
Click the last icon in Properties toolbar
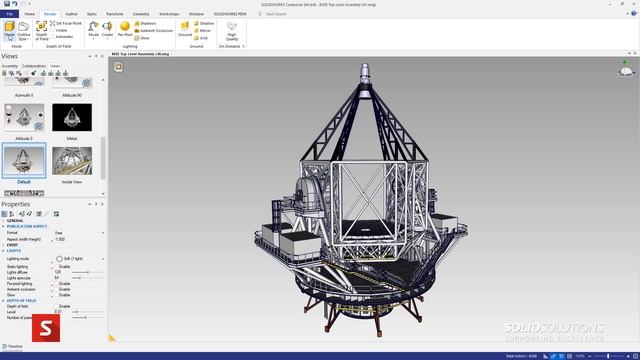point(56,214)
